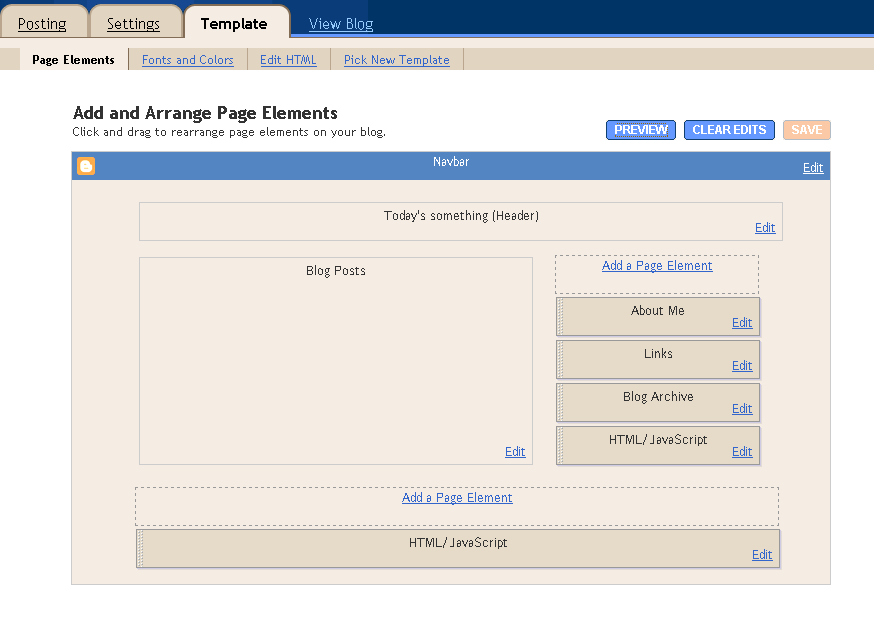Click the PREVIEW button
Screen dimensions: 874x618
coord(641,130)
